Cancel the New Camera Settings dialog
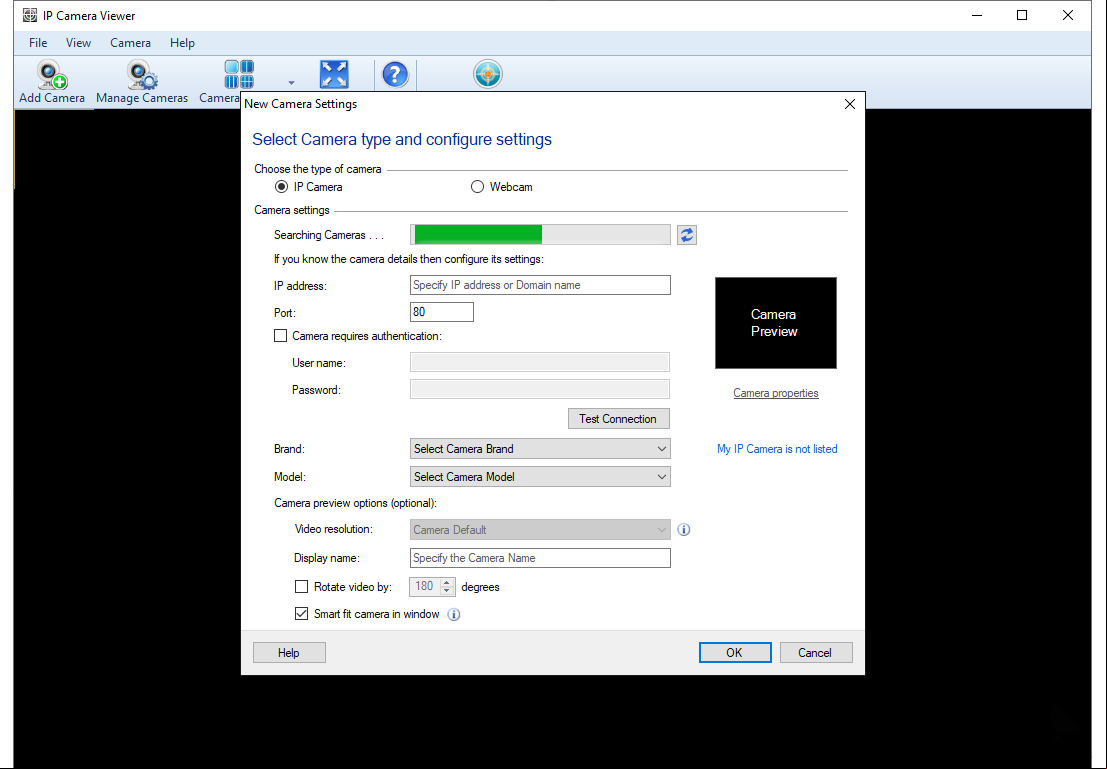This screenshot has width=1107, height=769. coord(815,652)
